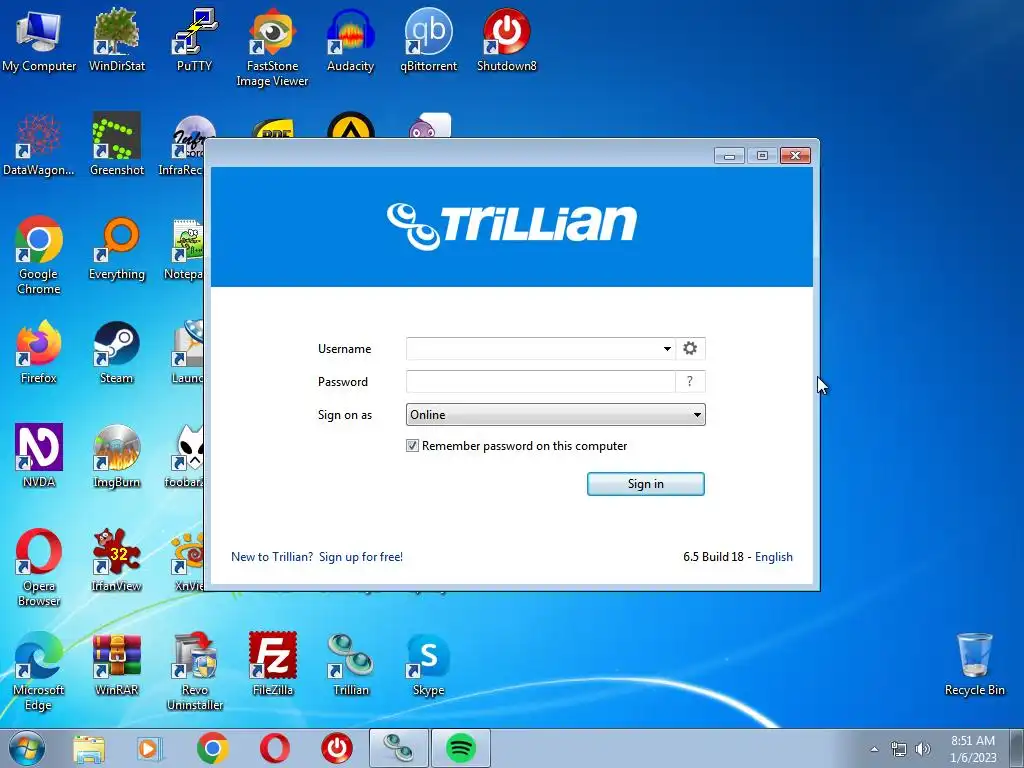This screenshot has height=768, width=1024.
Task: Select the IrfanView desktop icon
Action: tap(117, 560)
